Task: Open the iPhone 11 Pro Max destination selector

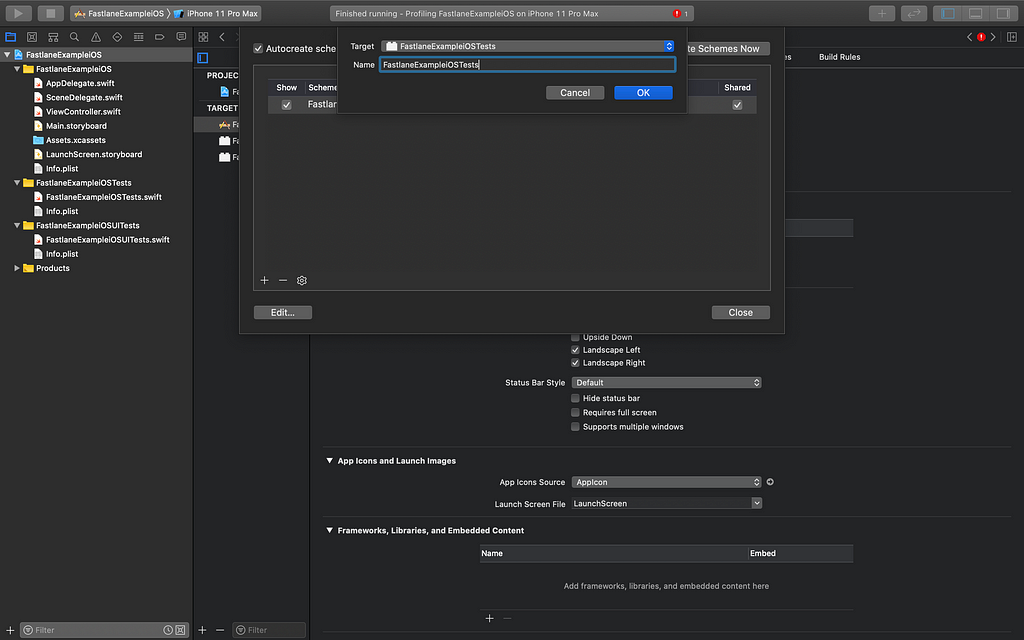Action: point(216,13)
